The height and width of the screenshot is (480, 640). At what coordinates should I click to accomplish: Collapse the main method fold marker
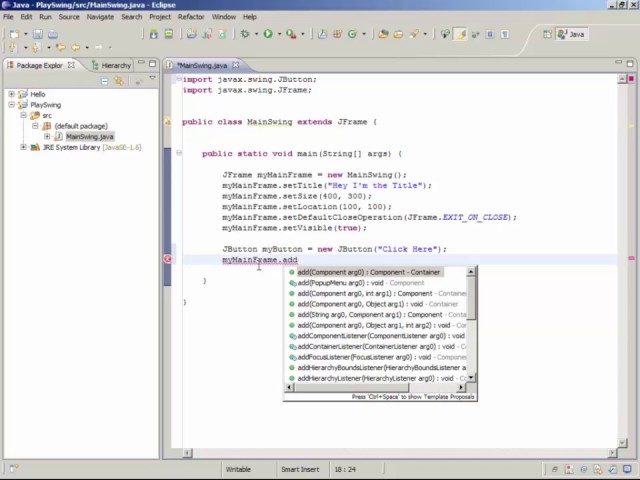coord(179,153)
